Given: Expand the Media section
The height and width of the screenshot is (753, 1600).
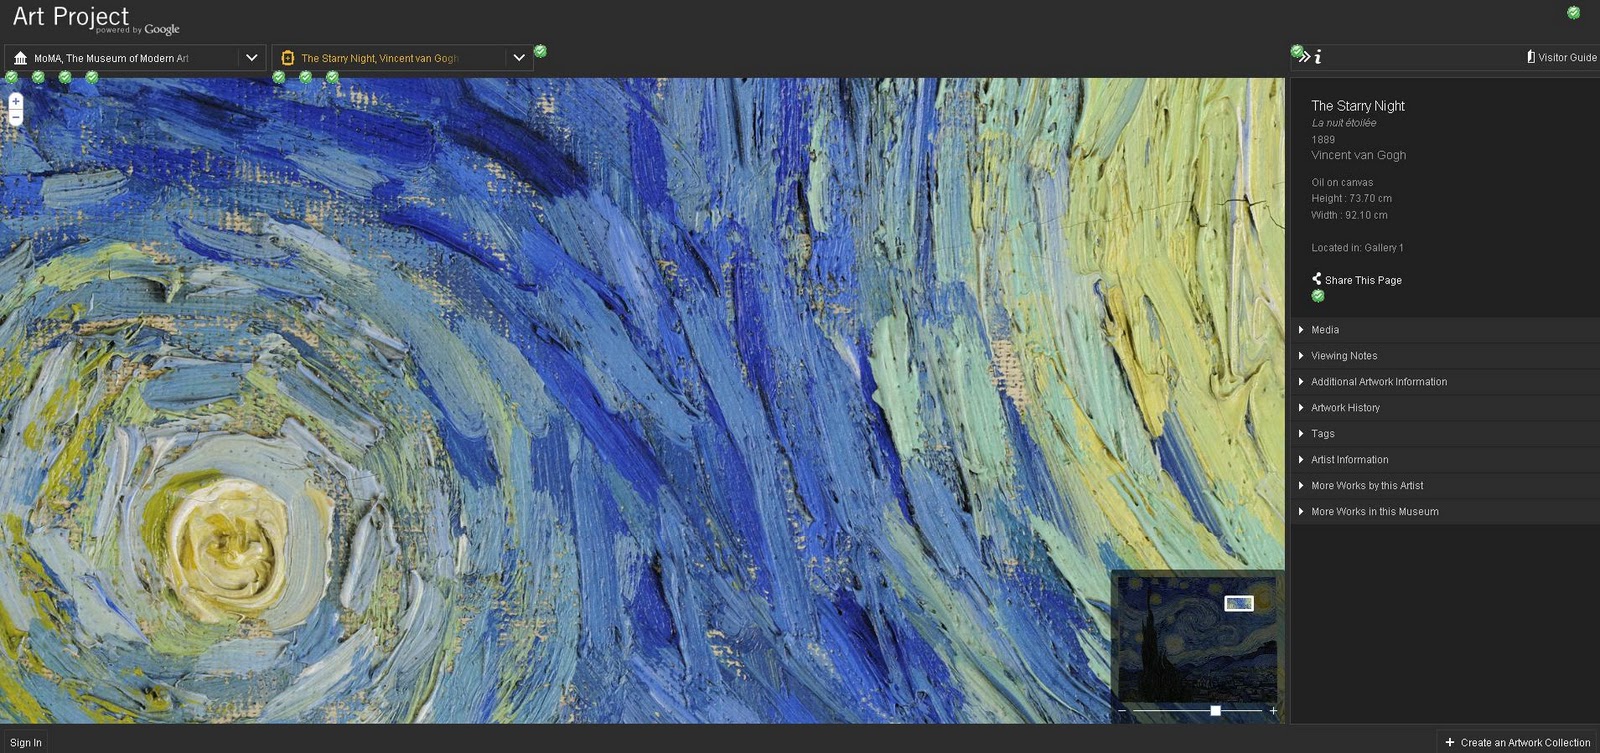Looking at the screenshot, I should [1445, 330].
